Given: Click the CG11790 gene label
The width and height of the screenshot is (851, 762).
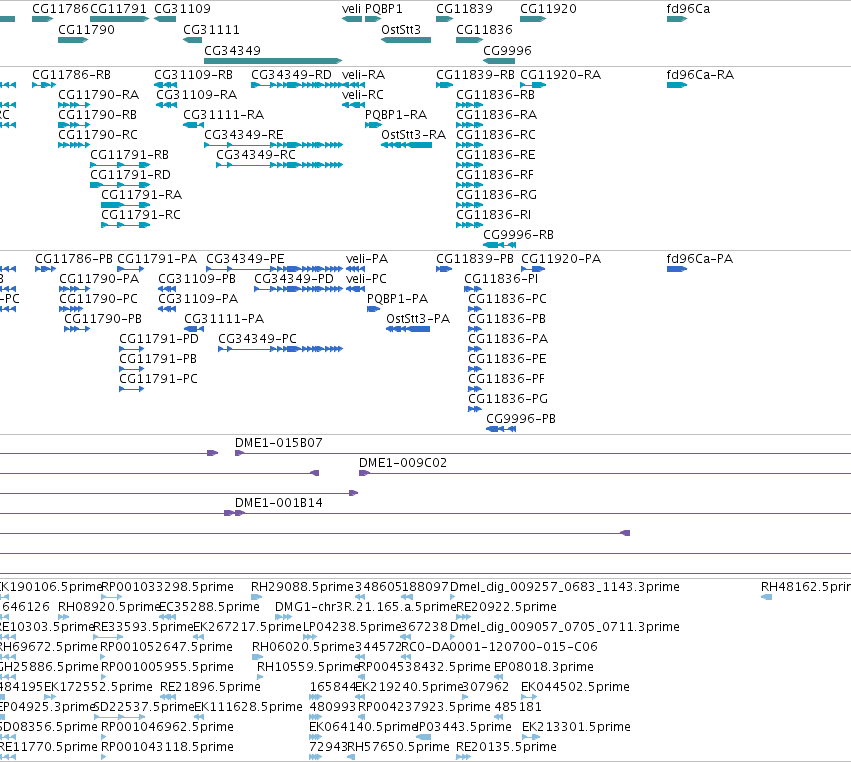Looking at the screenshot, I should [x=86, y=29].
